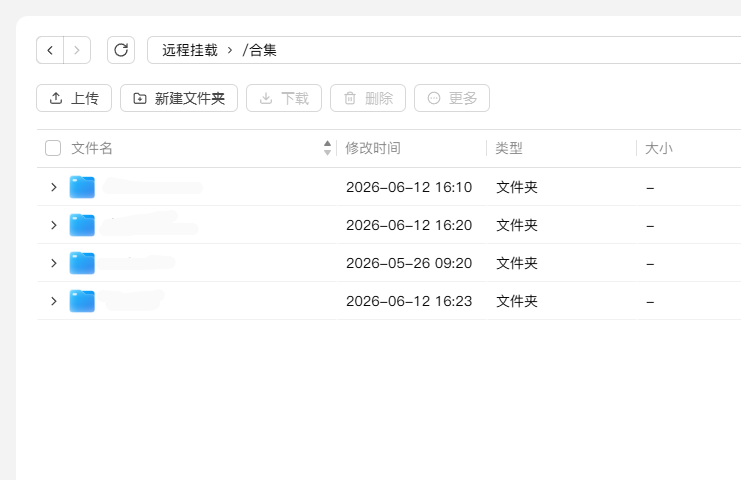
Task: Create a folder with 新建文件夹
Action: [179, 98]
